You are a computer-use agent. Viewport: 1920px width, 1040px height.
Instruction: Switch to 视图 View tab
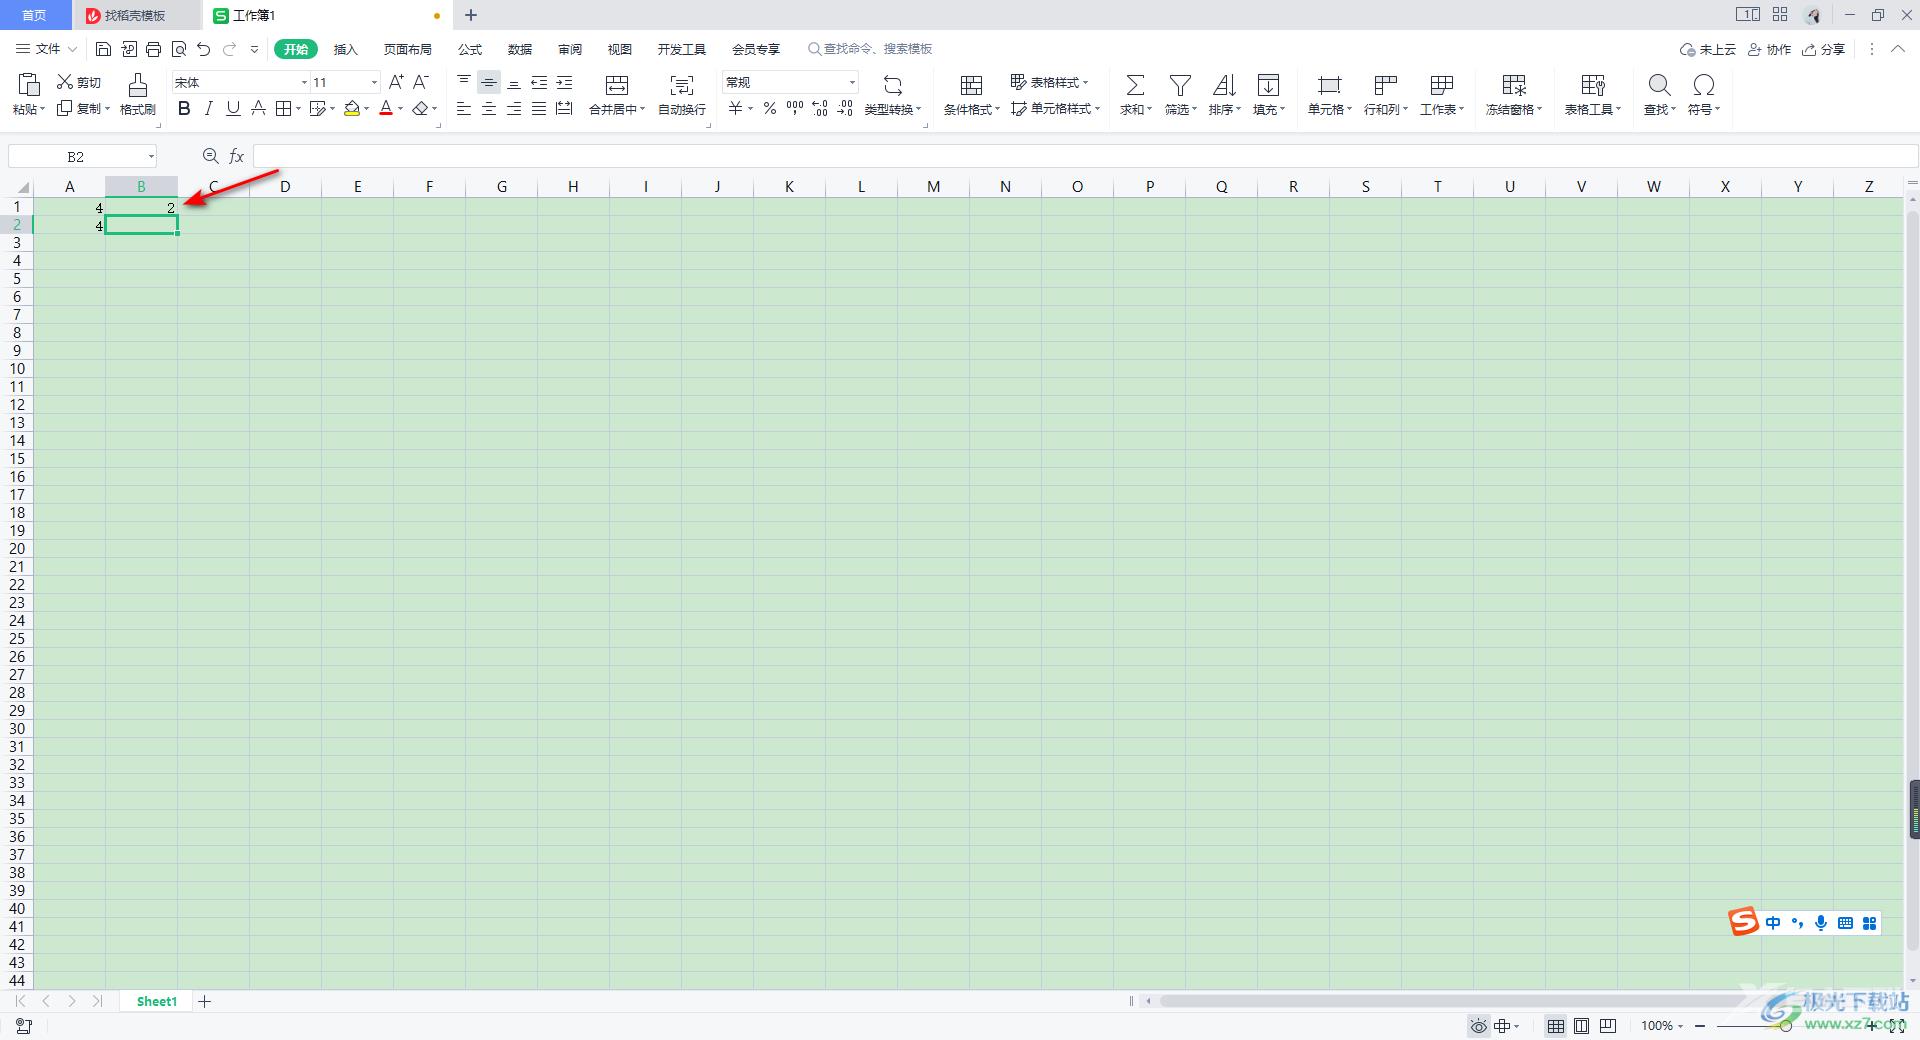tap(620, 49)
